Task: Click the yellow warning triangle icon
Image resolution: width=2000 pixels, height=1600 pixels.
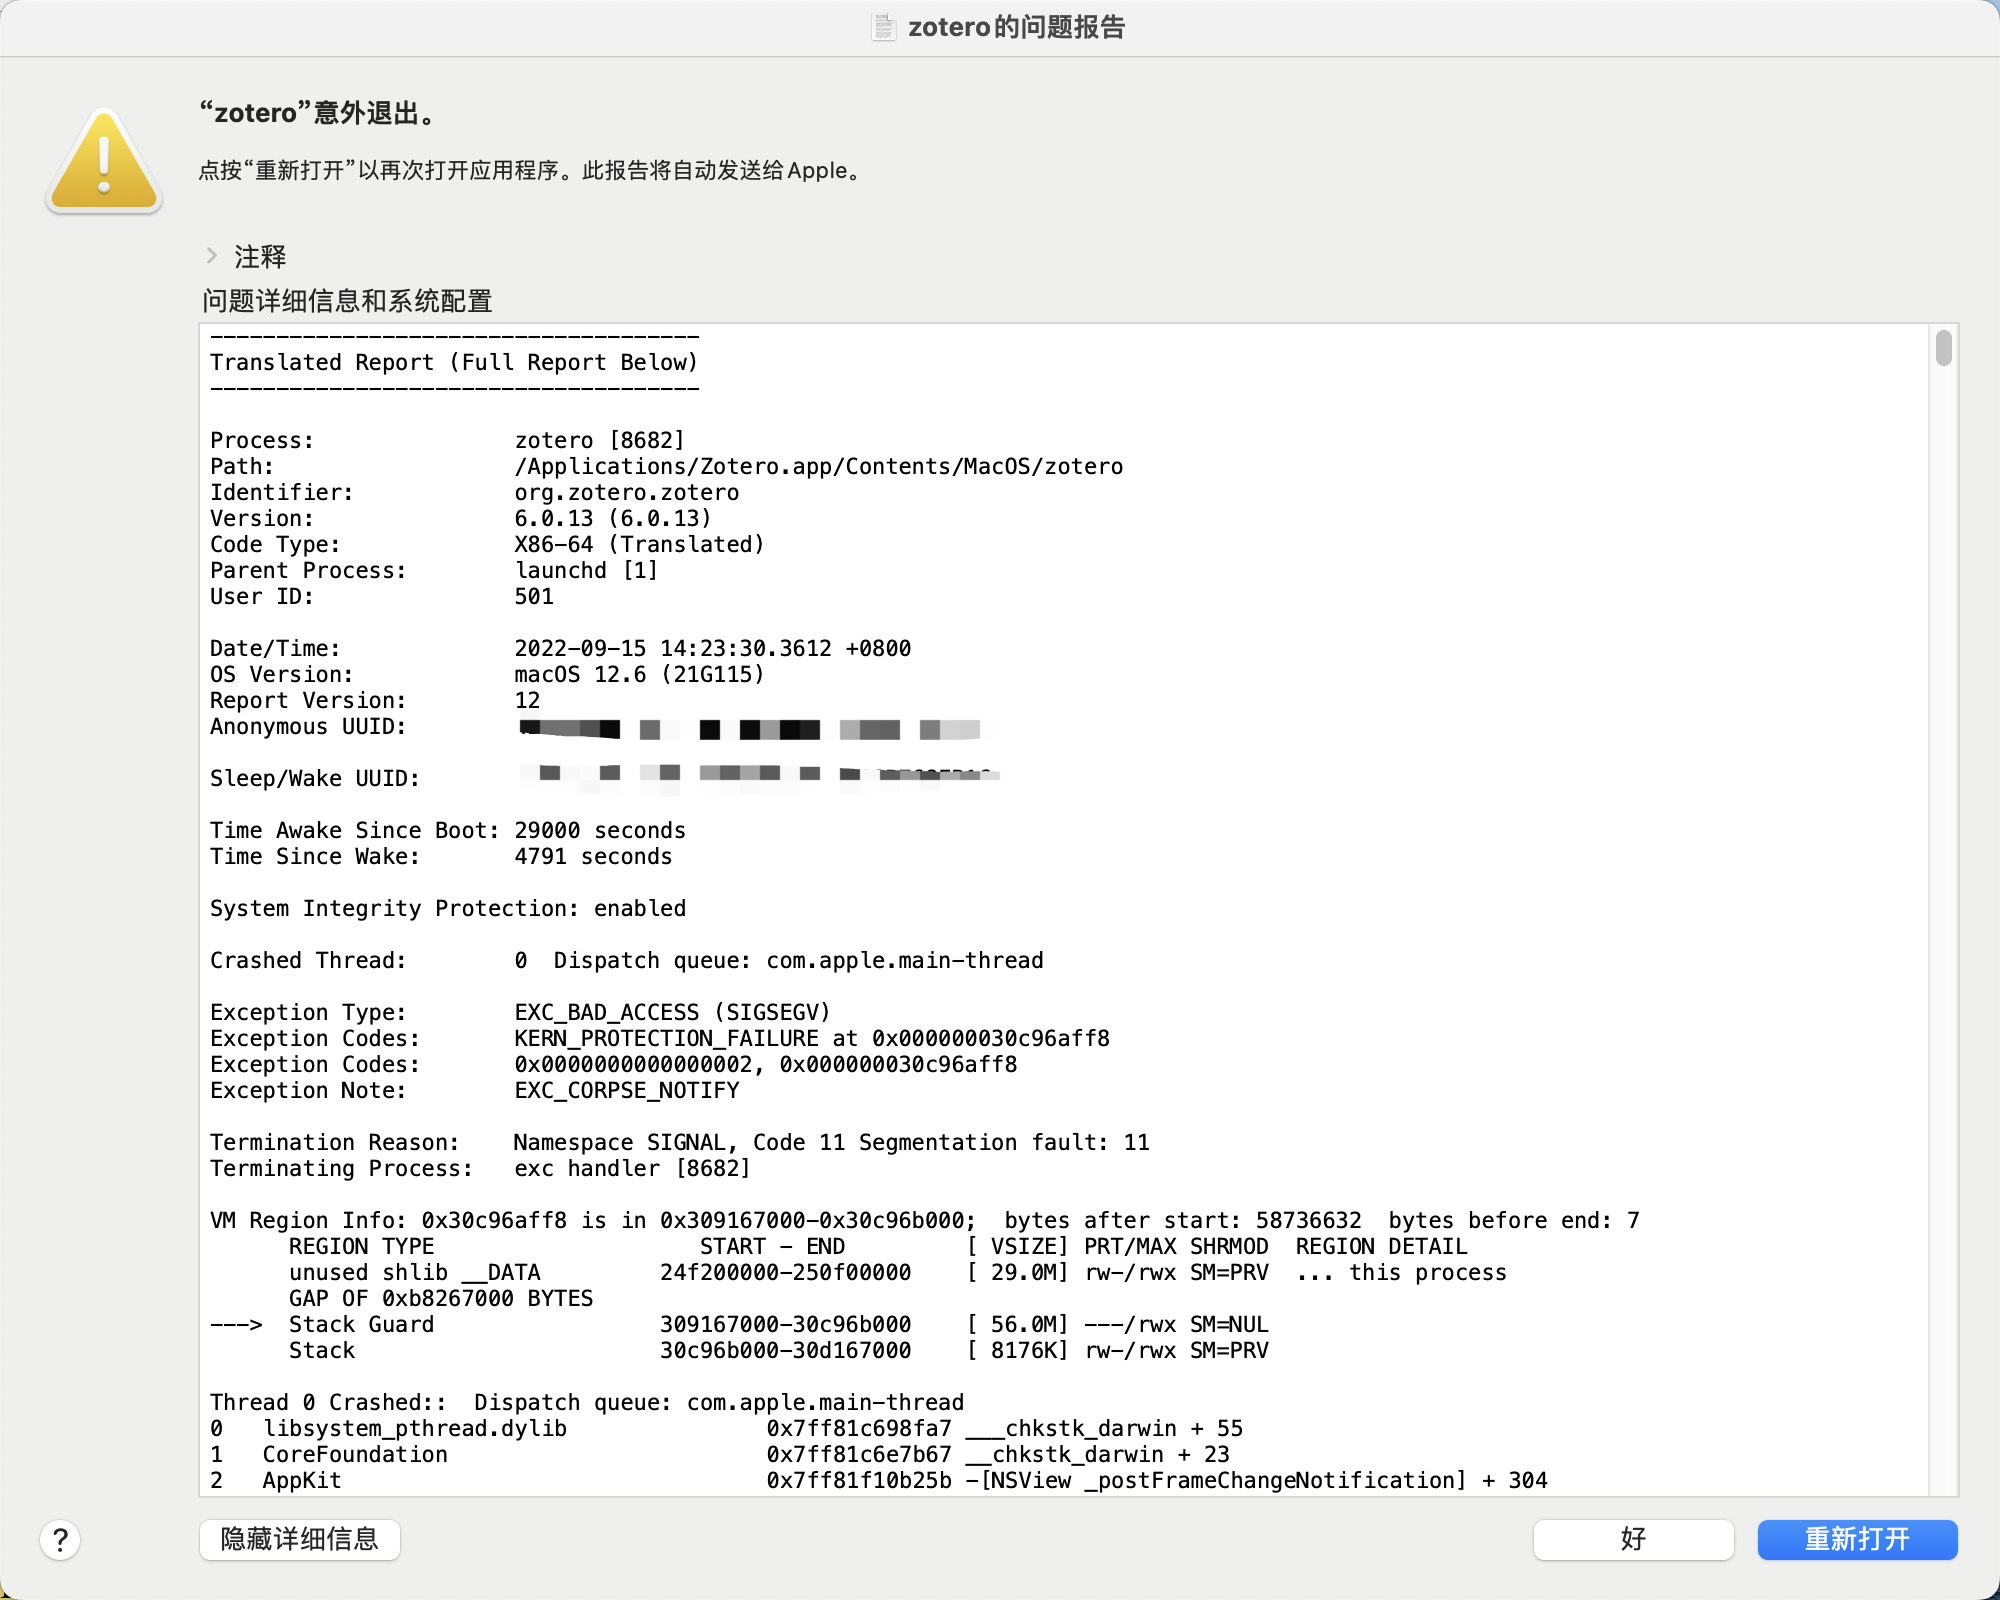Action: 104,161
